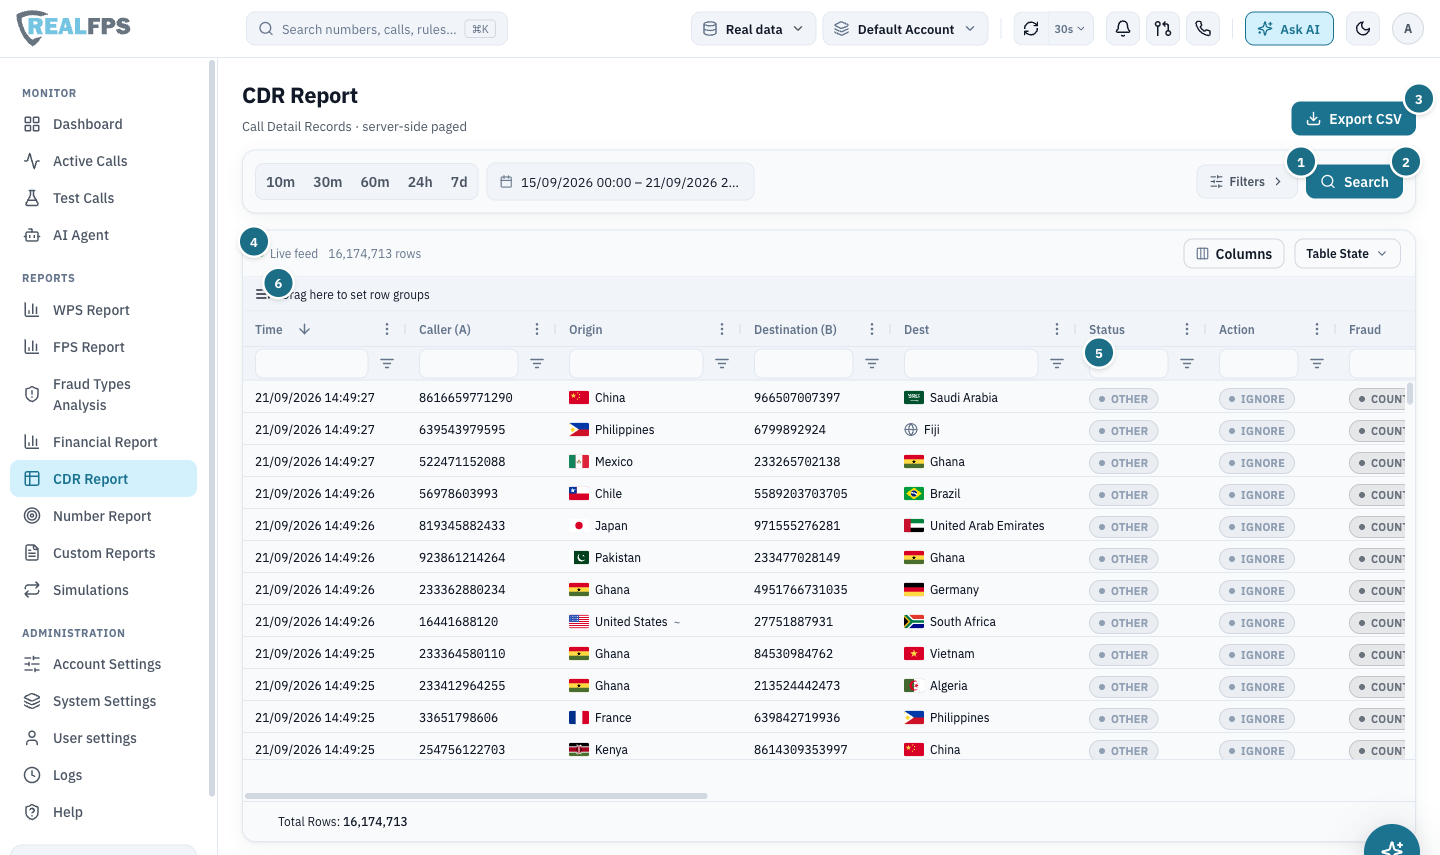Open the Table State dropdown
Viewport: 1440px width, 855px height.
pyautogui.click(x=1347, y=253)
